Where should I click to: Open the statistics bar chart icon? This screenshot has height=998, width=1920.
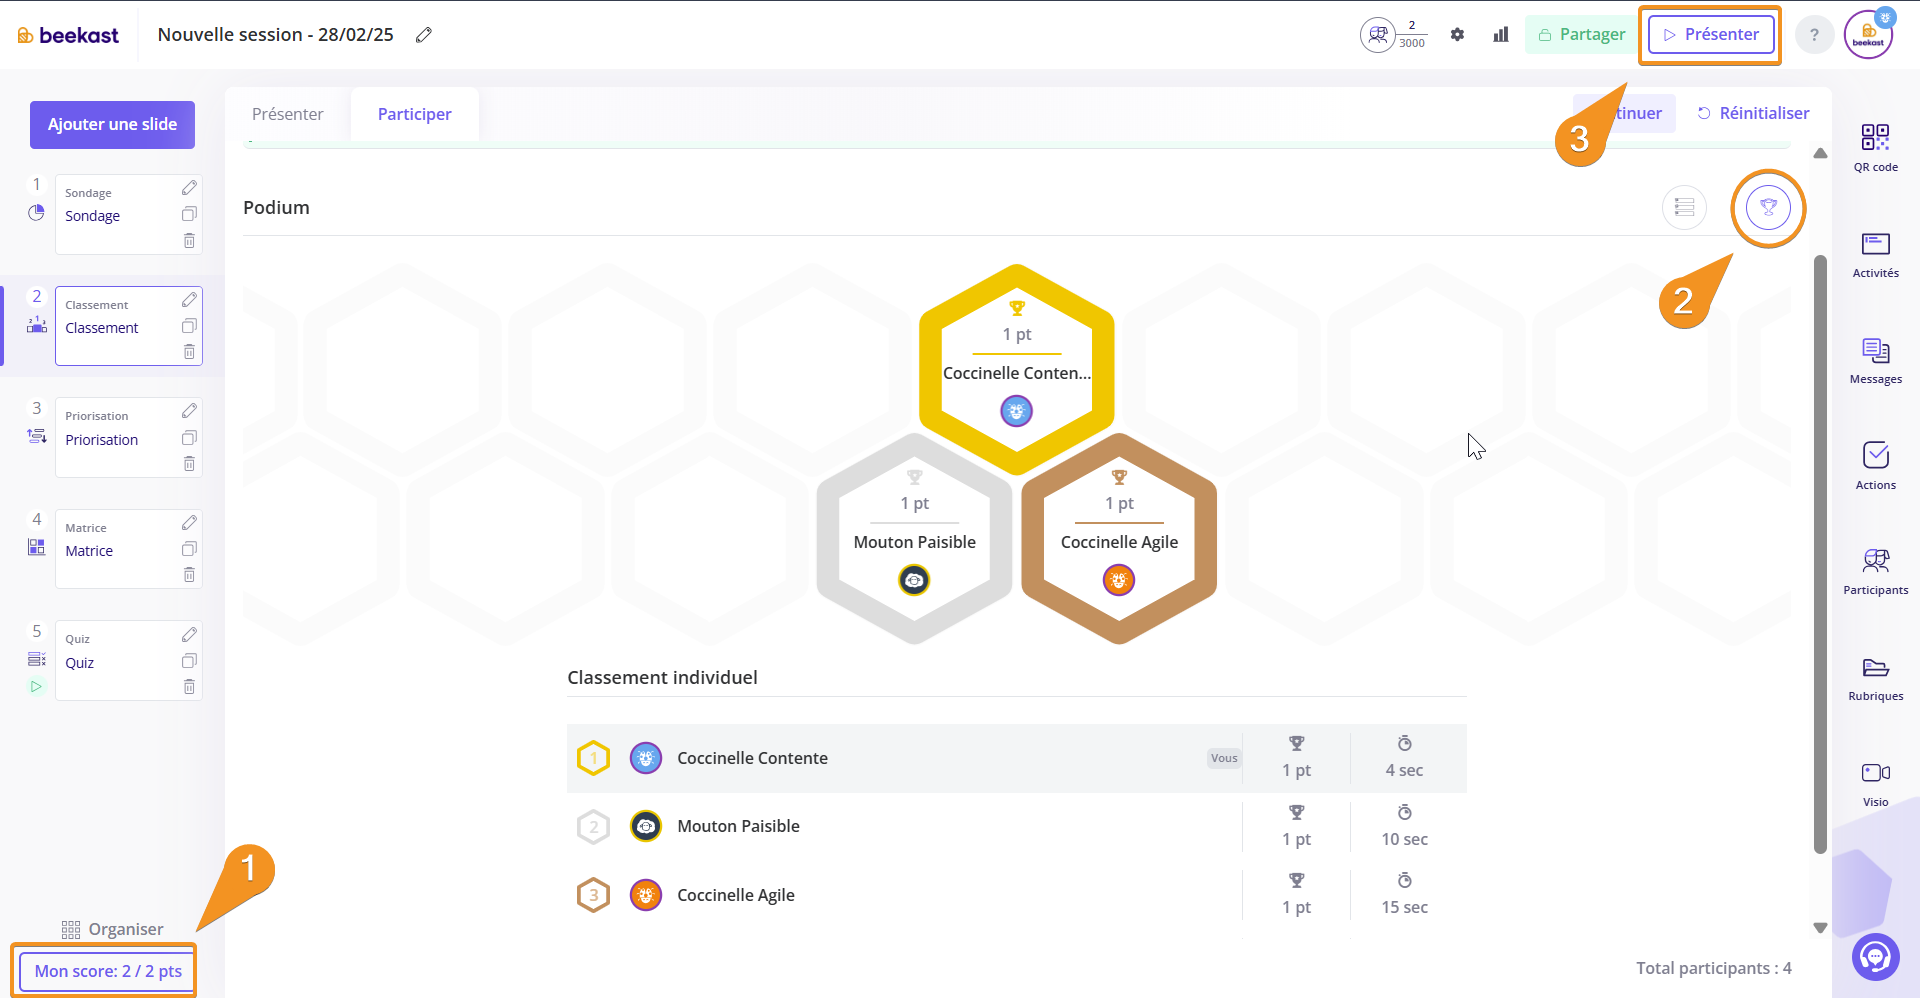click(1500, 35)
